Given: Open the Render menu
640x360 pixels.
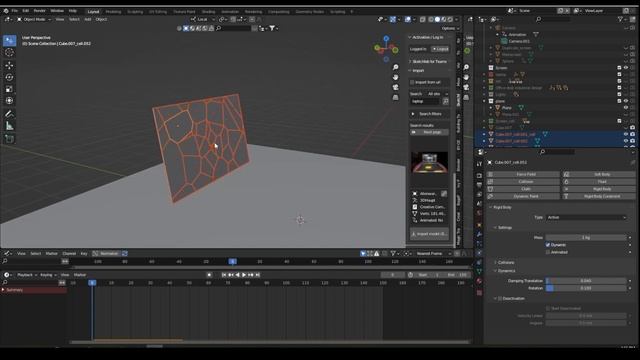Looking at the screenshot, I should [x=39, y=11].
